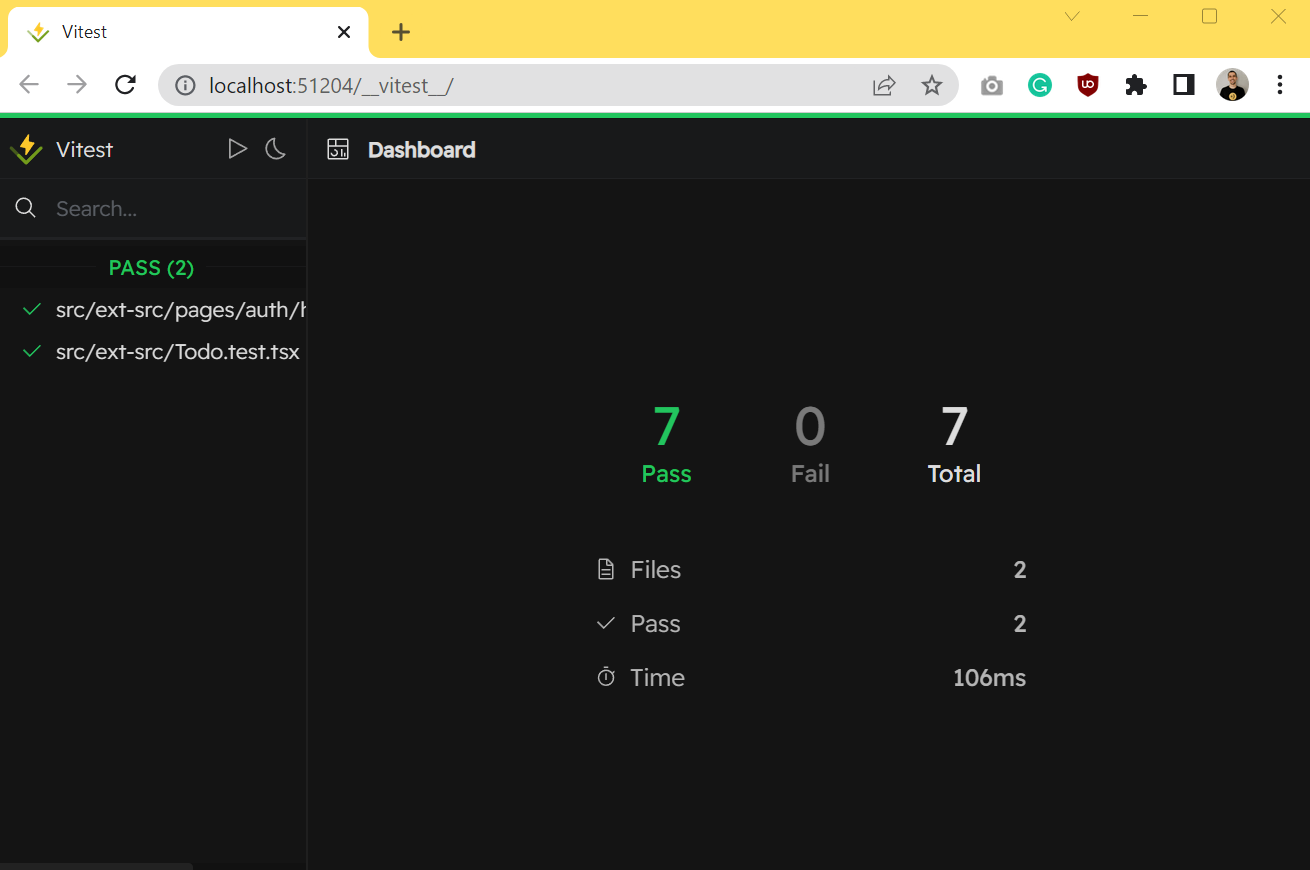The width and height of the screenshot is (1310, 870).
Task: Click the Grammarly extension icon
Action: click(x=1039, y=85)
